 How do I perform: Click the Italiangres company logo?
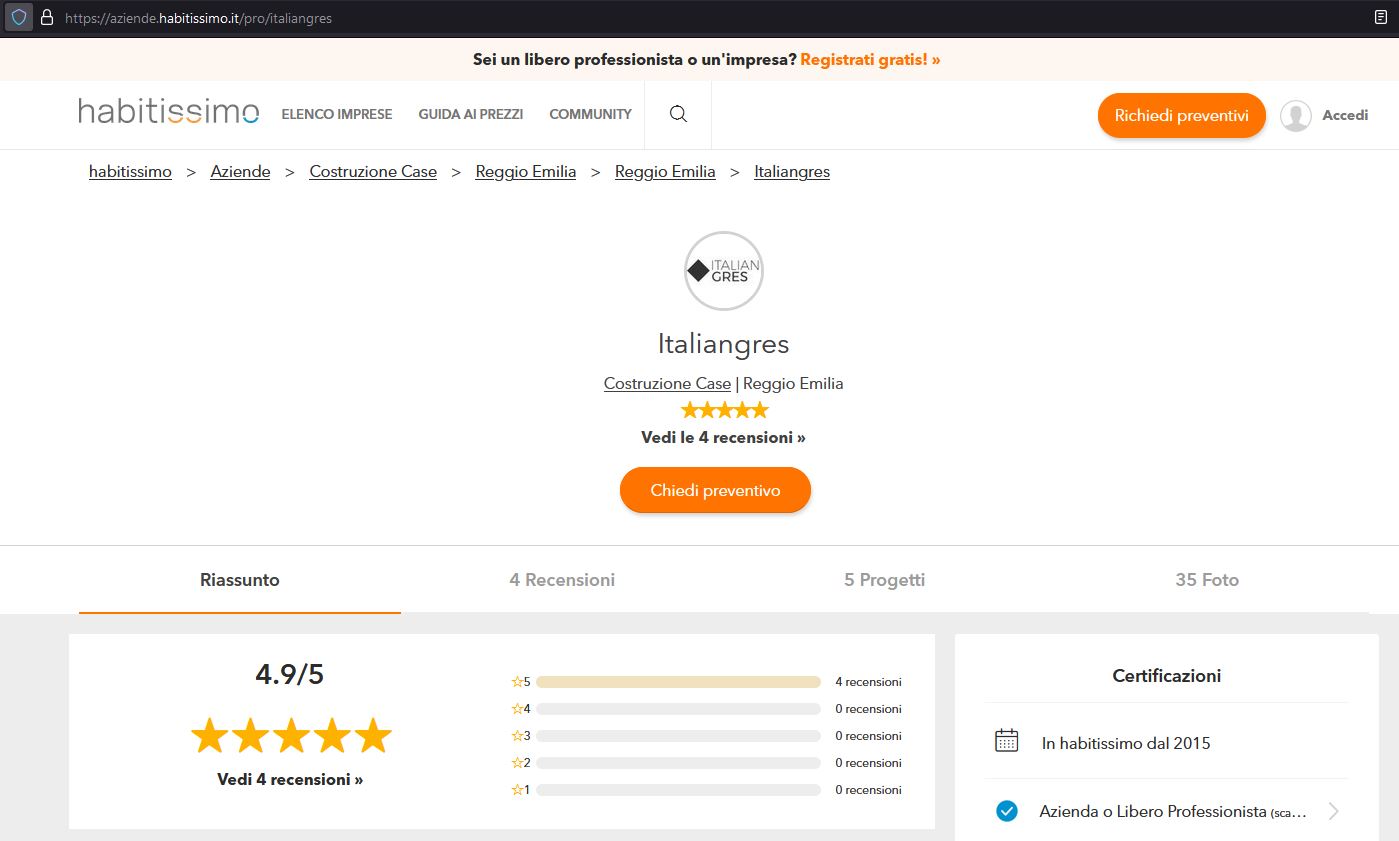click(x=724, y=271)
